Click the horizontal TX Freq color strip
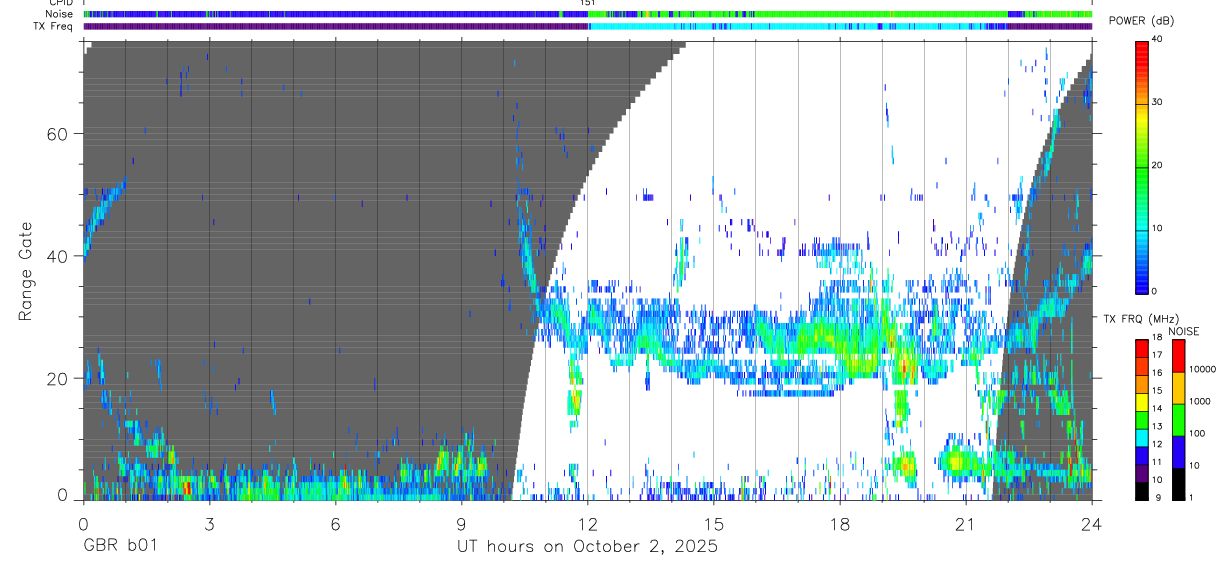The width and height of the screenshot is (1228, 567). (588, 26)
